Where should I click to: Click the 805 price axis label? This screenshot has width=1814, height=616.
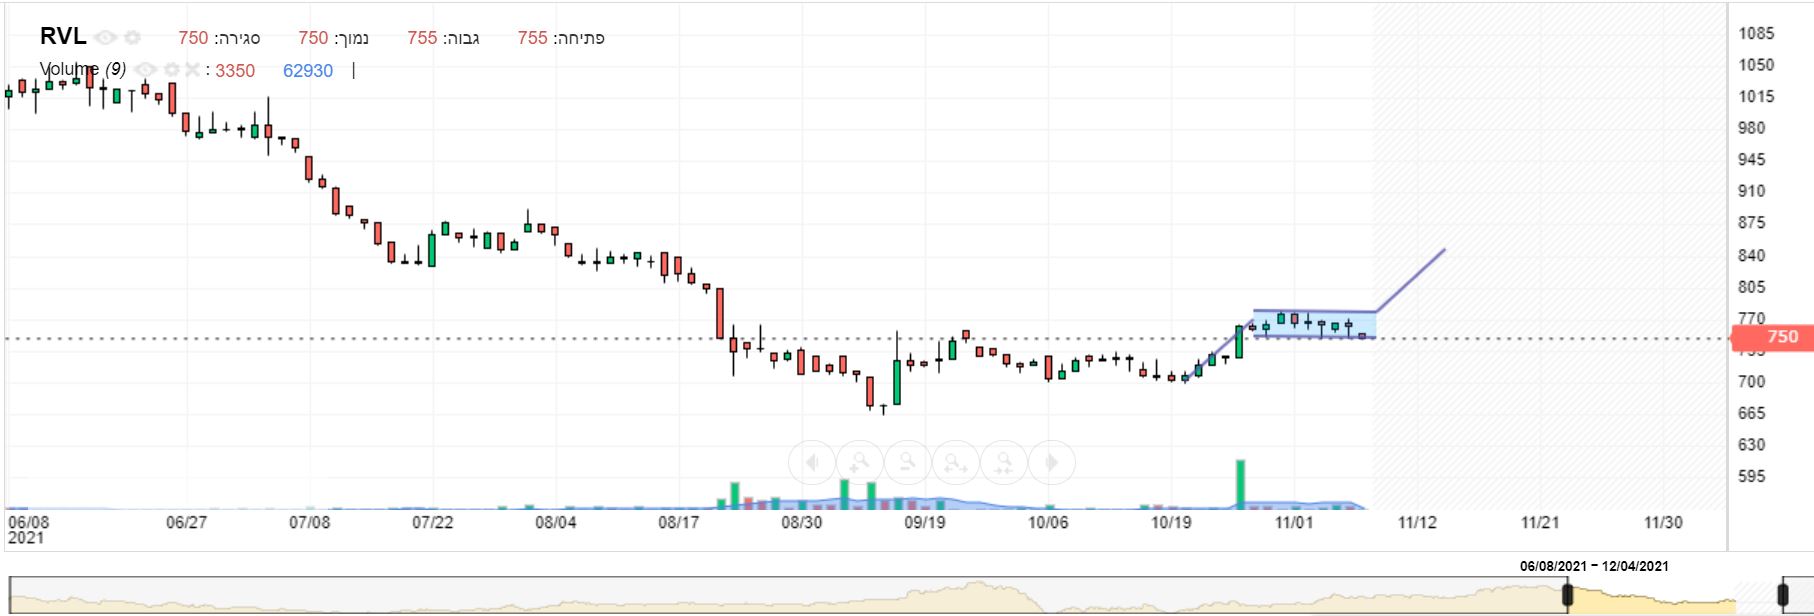(x=1751, y=287)
